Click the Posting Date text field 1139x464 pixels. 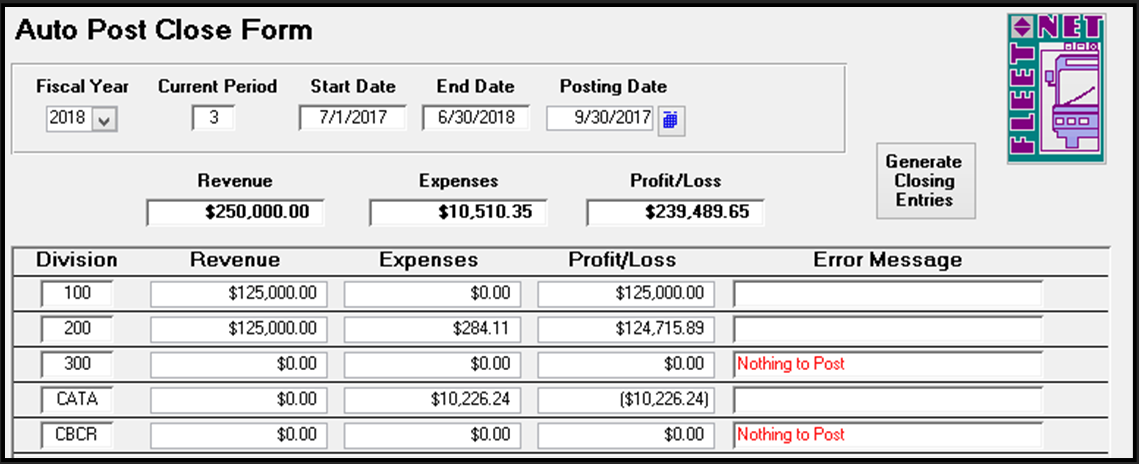[600, 118]
